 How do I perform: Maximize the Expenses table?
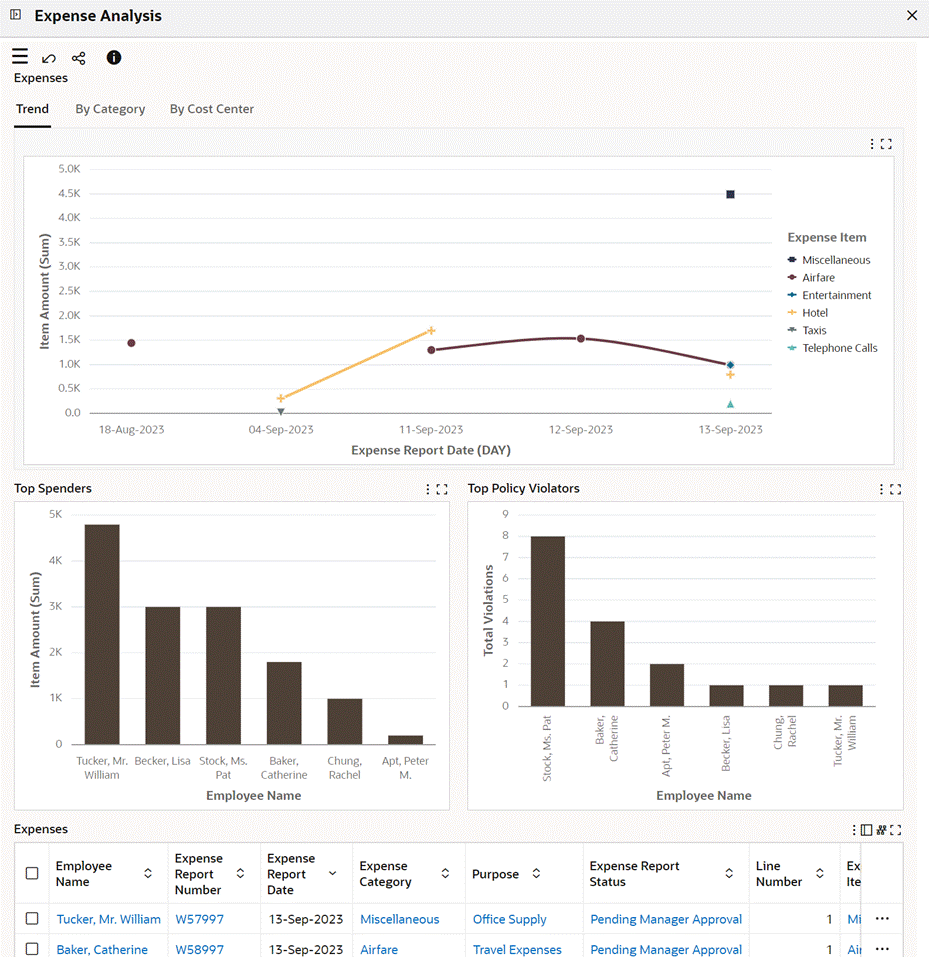(895, 830)
